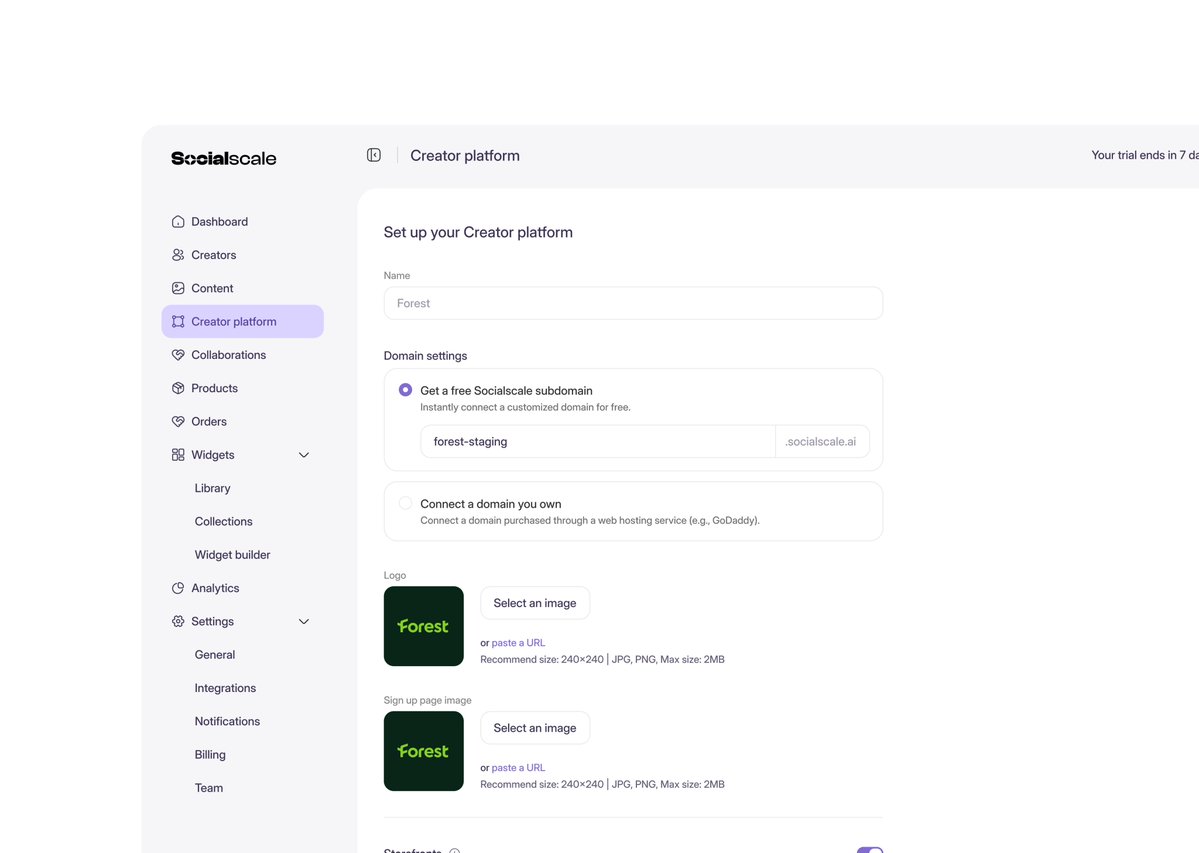
Task: Click the forest-staging subdomain field
Action: pos(598,441)
